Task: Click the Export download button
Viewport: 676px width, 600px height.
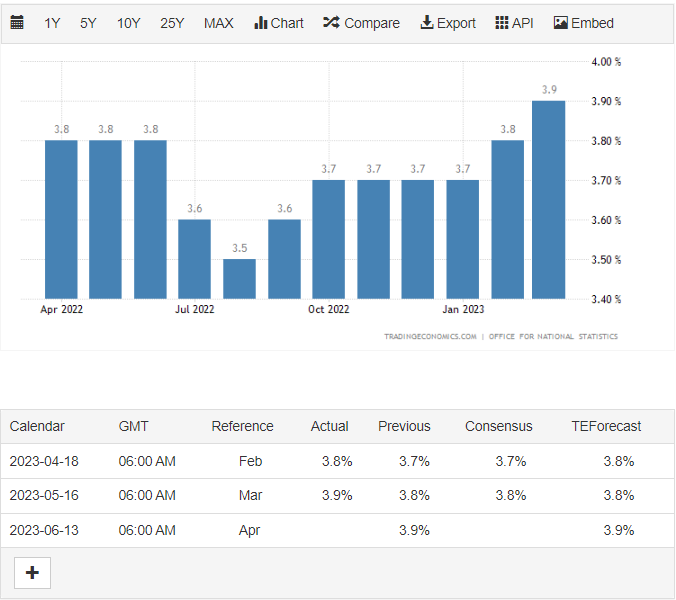Action: [x=447, y=22]
